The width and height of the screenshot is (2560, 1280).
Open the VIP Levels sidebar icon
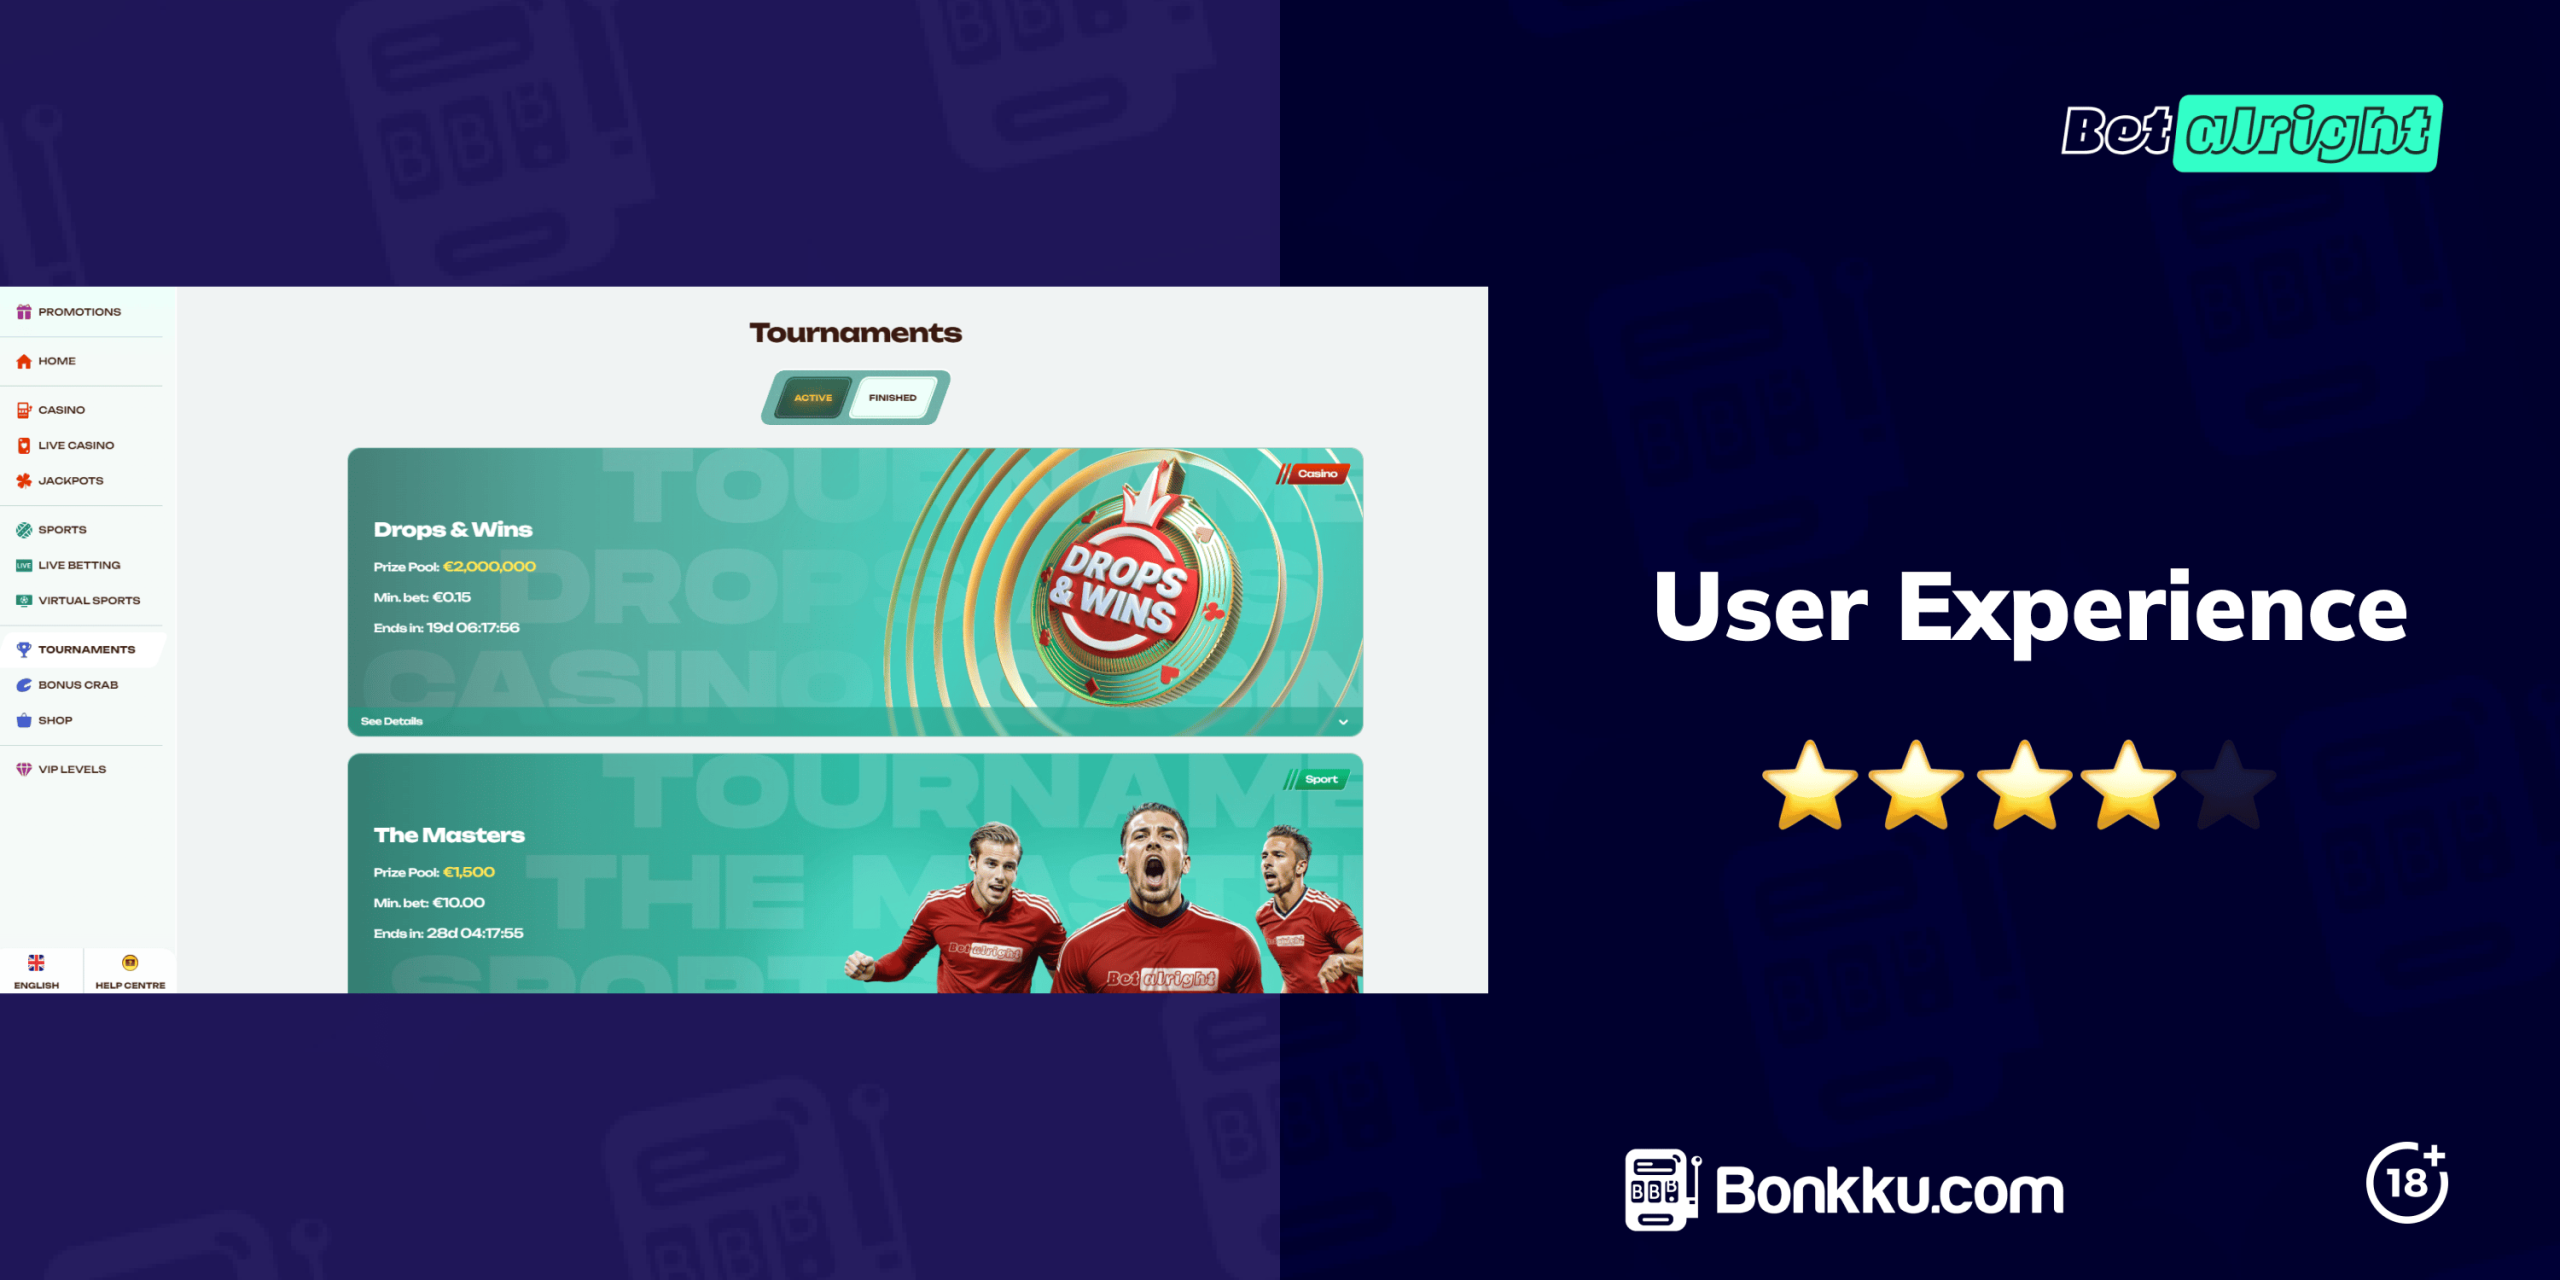(24, 767)
